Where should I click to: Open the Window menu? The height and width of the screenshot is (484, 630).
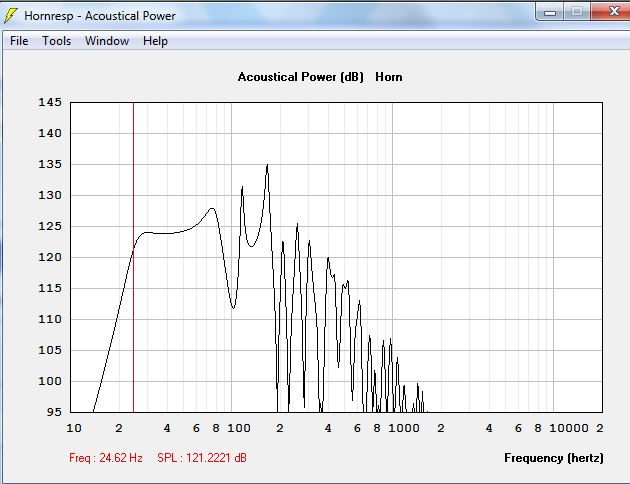tap(107, 41)
